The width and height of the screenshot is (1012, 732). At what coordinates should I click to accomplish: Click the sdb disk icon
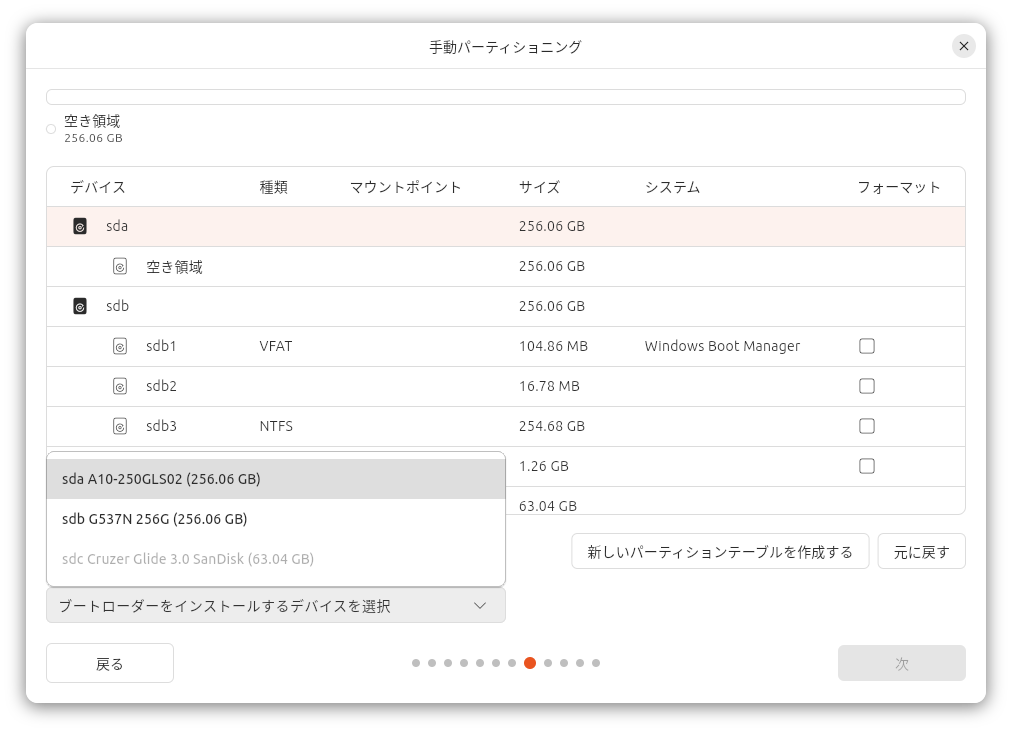(x=80, y=306)
